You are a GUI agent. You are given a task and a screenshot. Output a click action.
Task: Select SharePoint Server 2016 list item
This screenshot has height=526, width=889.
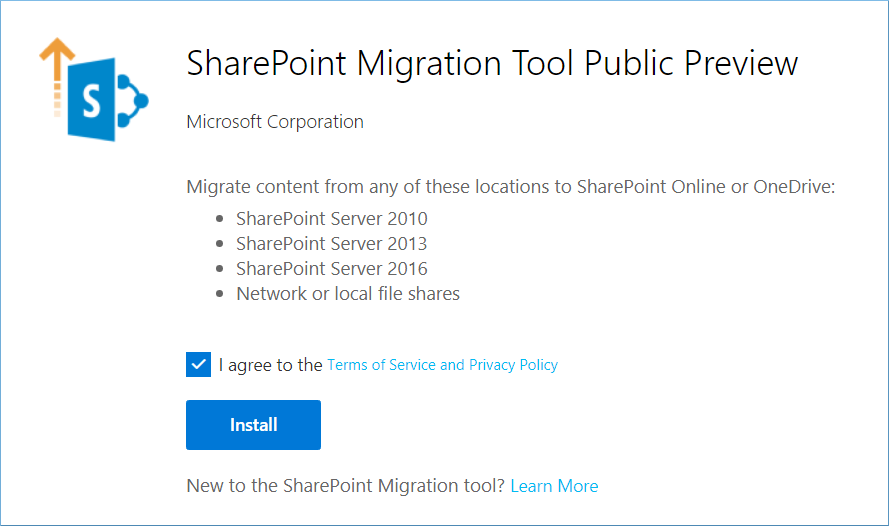[332, 269]
